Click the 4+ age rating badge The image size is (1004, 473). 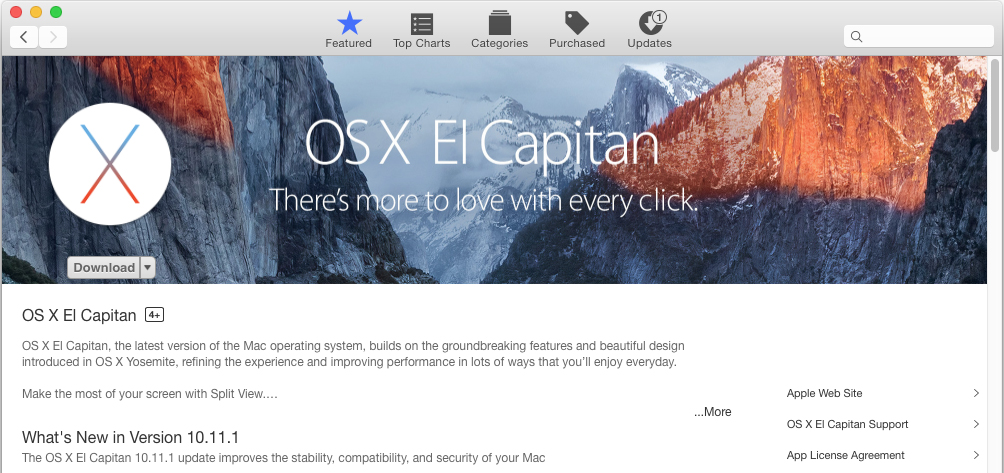coord(154,315)
